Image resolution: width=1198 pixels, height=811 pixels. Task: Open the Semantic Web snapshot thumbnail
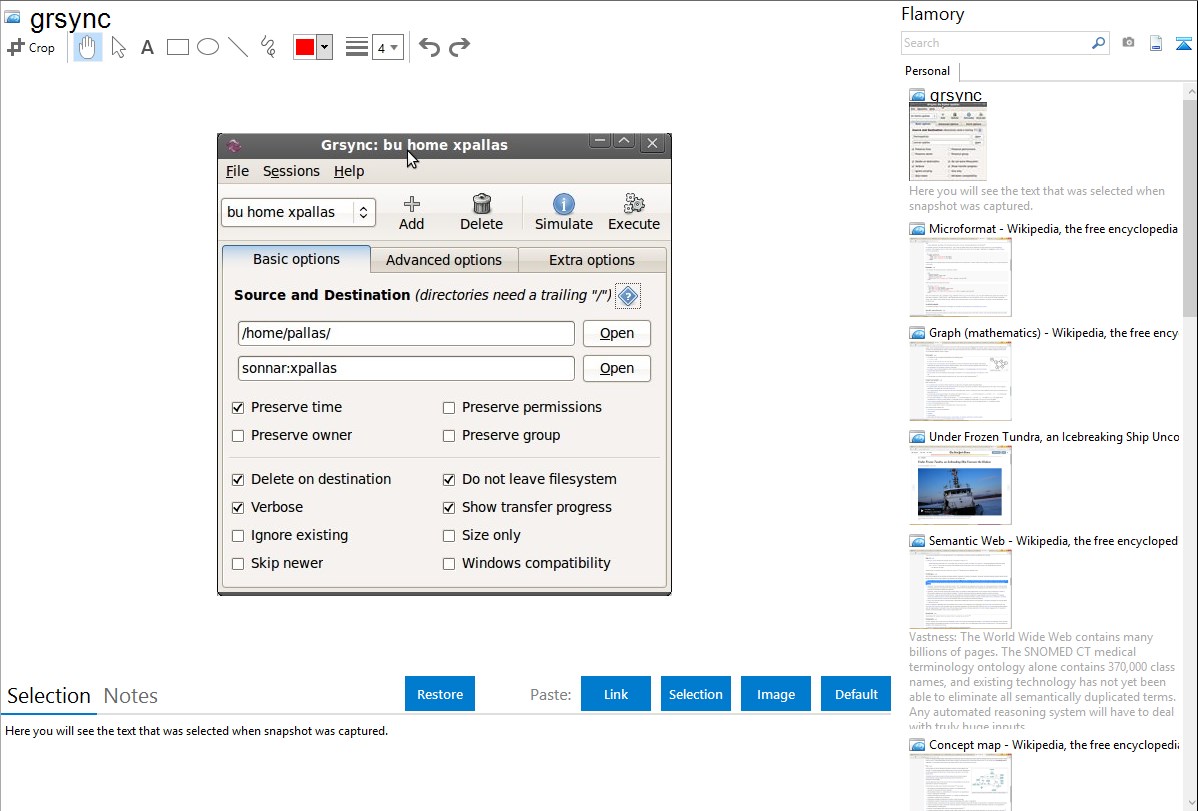click(x=960, y=589)
